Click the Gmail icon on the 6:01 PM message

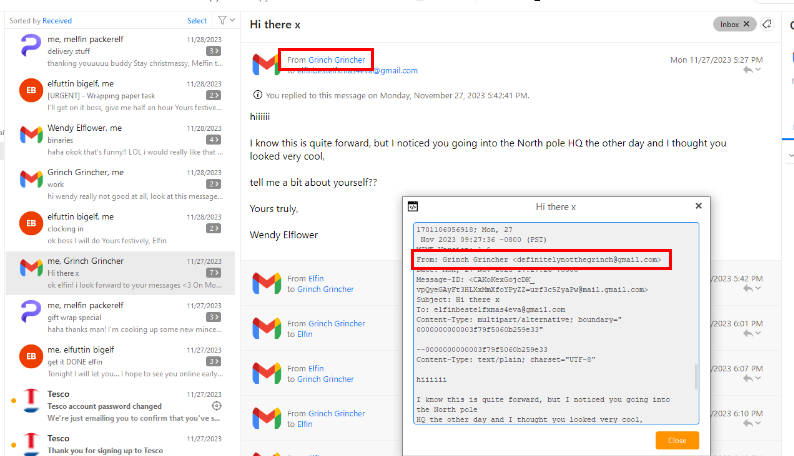pyautogui.click(x=266, y=328)
